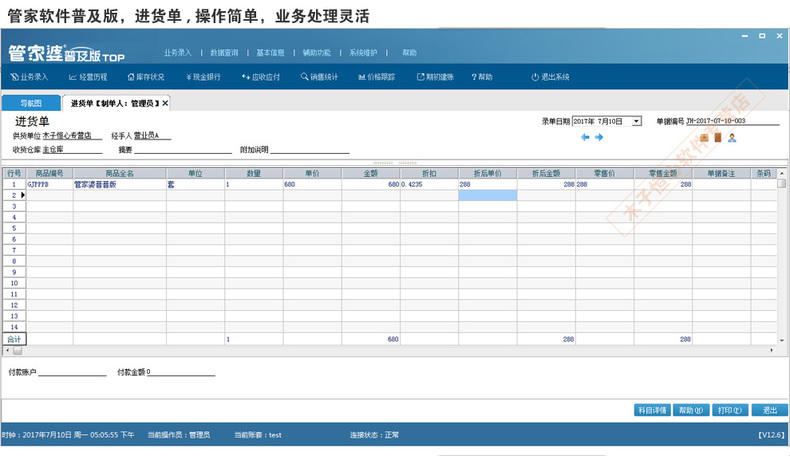Open 销售统计 in the blue toolbar

coord(319,77)
